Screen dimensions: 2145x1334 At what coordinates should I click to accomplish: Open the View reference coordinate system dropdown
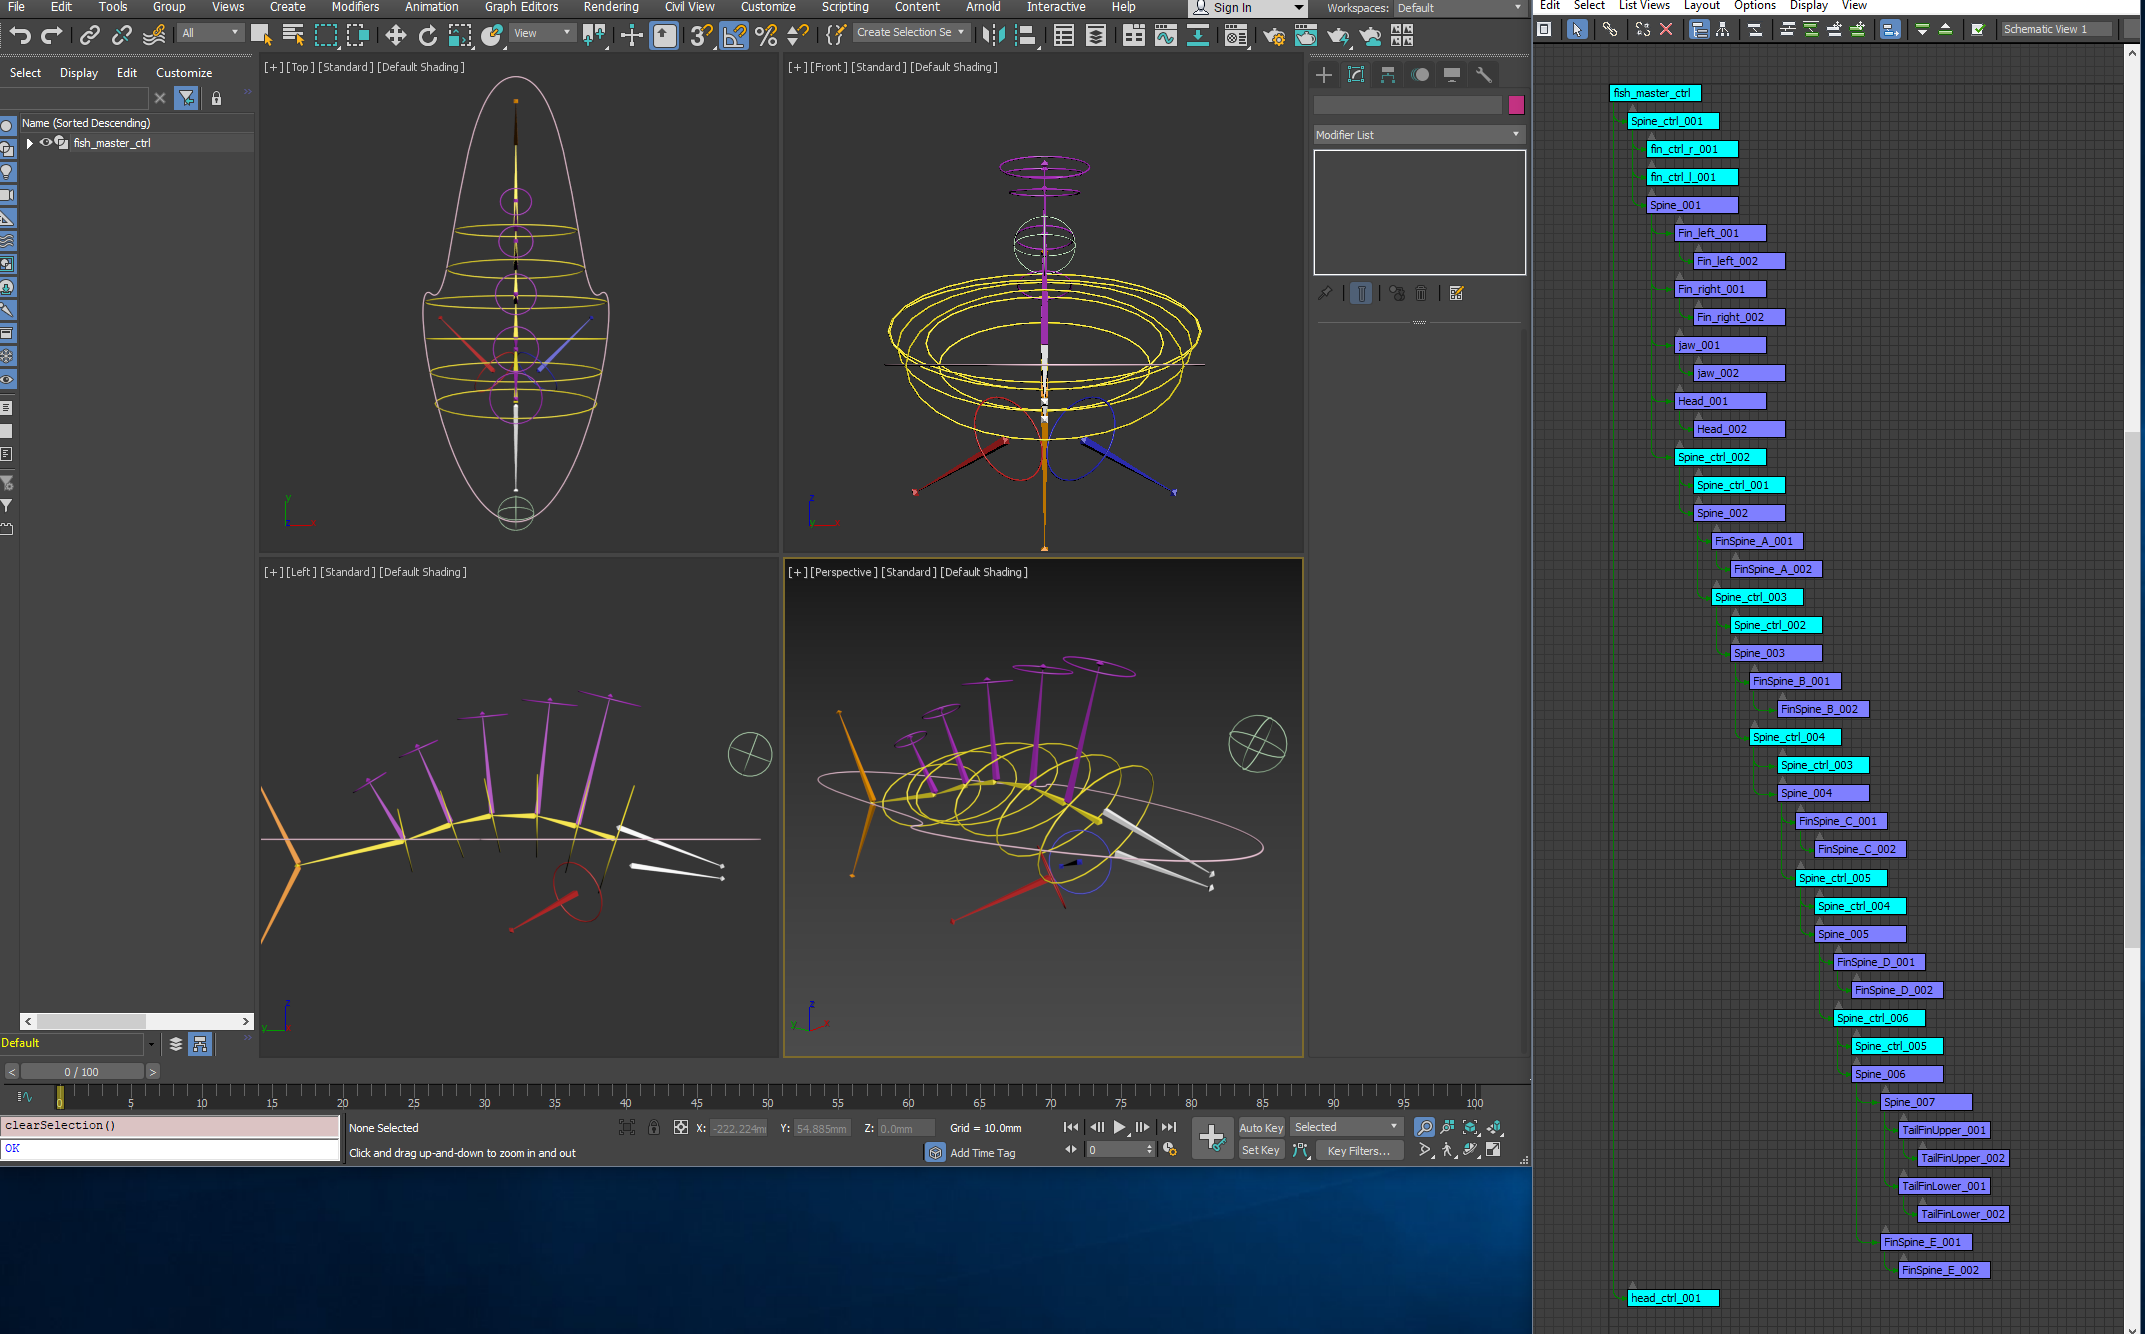pyautogui.click(x=541, y=32)
